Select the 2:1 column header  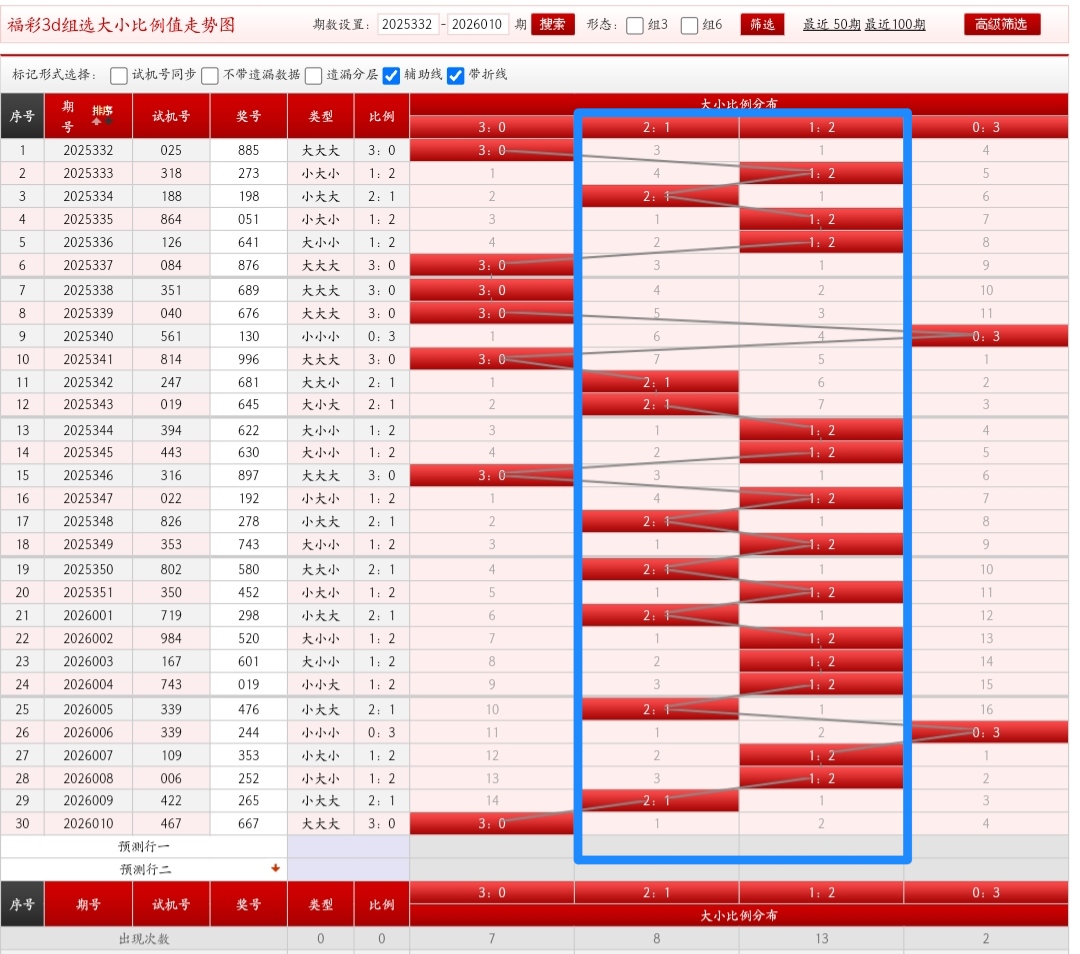pyautogui.click(x=656, y=127)
